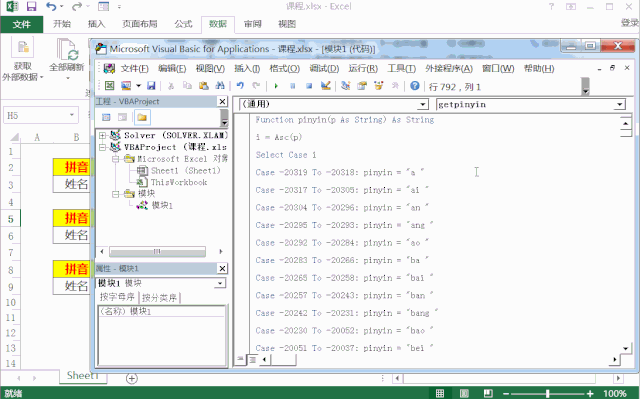This screenshot has width=640, height=399.
Task: Click the Cut scissors icon in VBA toolbar
Action: 171,86
